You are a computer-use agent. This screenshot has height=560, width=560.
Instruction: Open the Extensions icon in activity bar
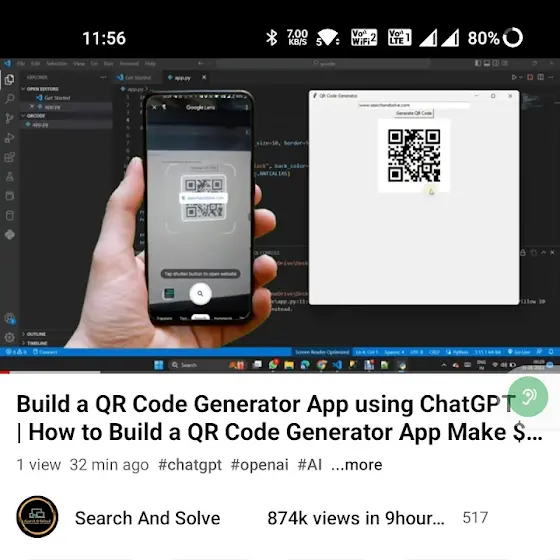pyautogui.click(x=10, y=157)
